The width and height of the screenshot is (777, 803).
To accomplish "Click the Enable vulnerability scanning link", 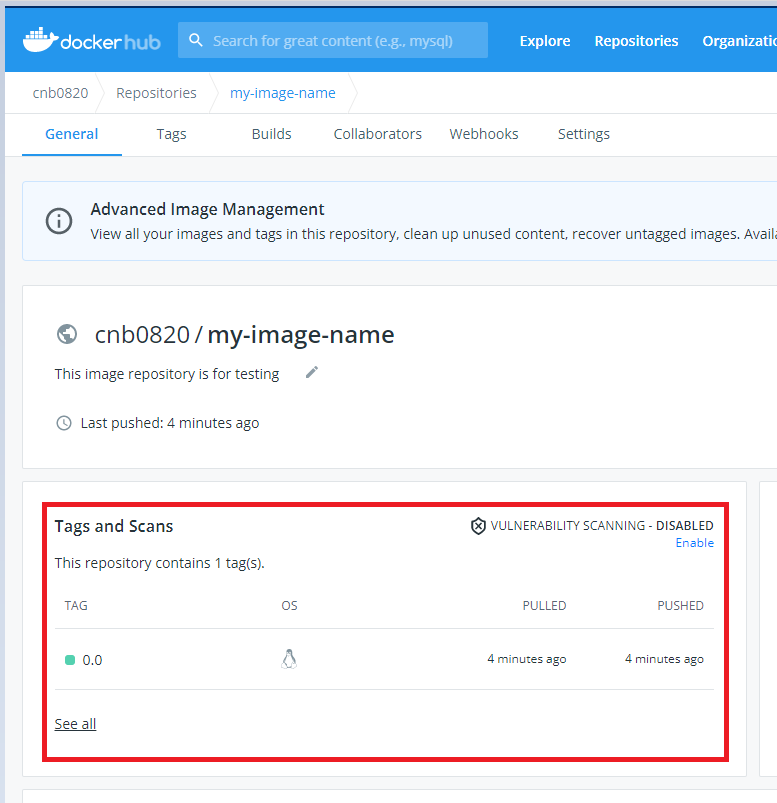I will [x=695, y=543].
